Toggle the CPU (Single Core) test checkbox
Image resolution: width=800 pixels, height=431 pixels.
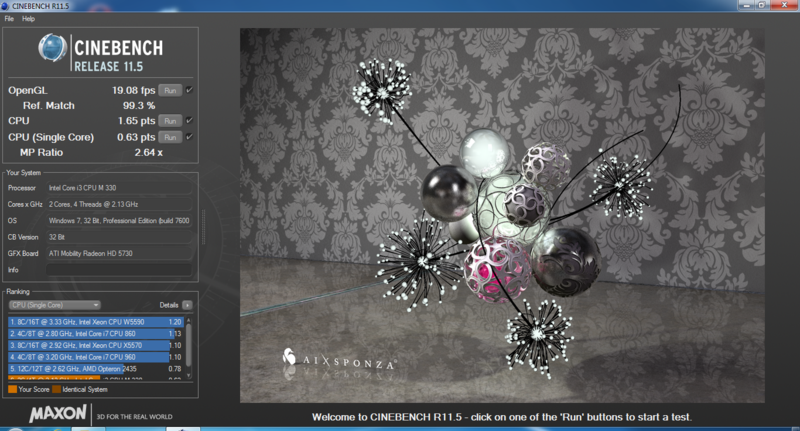click(x=189, y=137)
